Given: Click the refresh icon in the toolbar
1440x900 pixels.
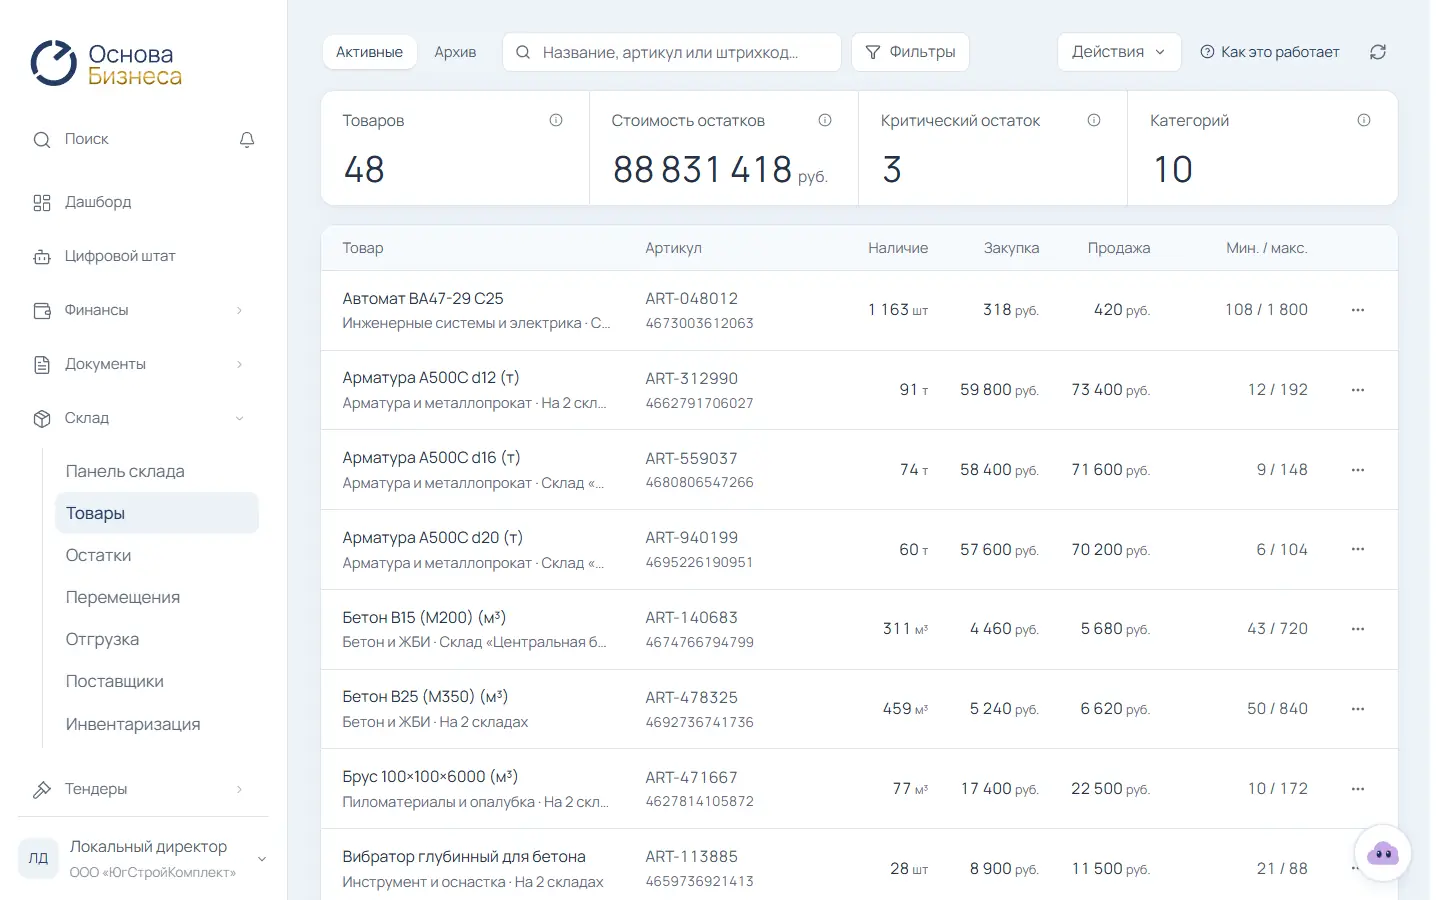Looking at the screenshot, I should pyautogui.click(x=1378, y=52).
